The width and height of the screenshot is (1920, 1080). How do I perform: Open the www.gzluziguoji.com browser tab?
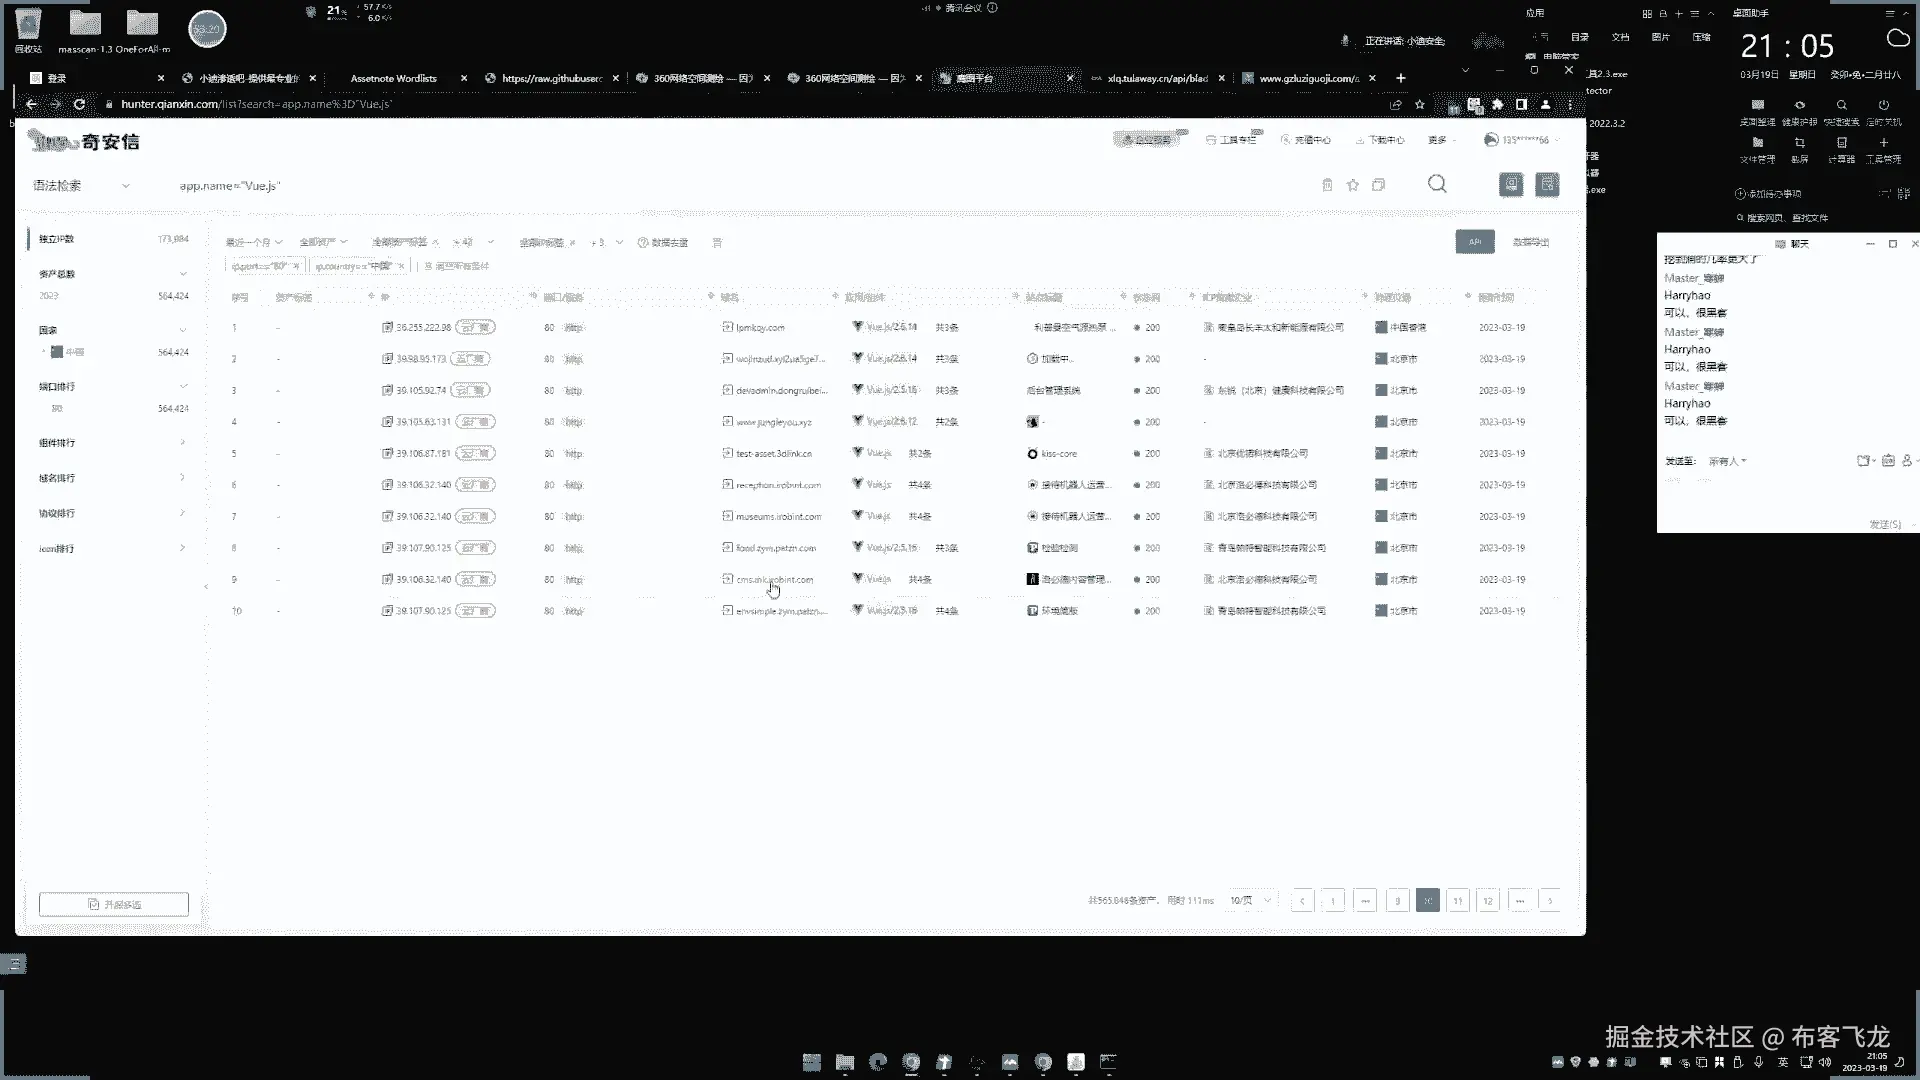click(1308, 78)
